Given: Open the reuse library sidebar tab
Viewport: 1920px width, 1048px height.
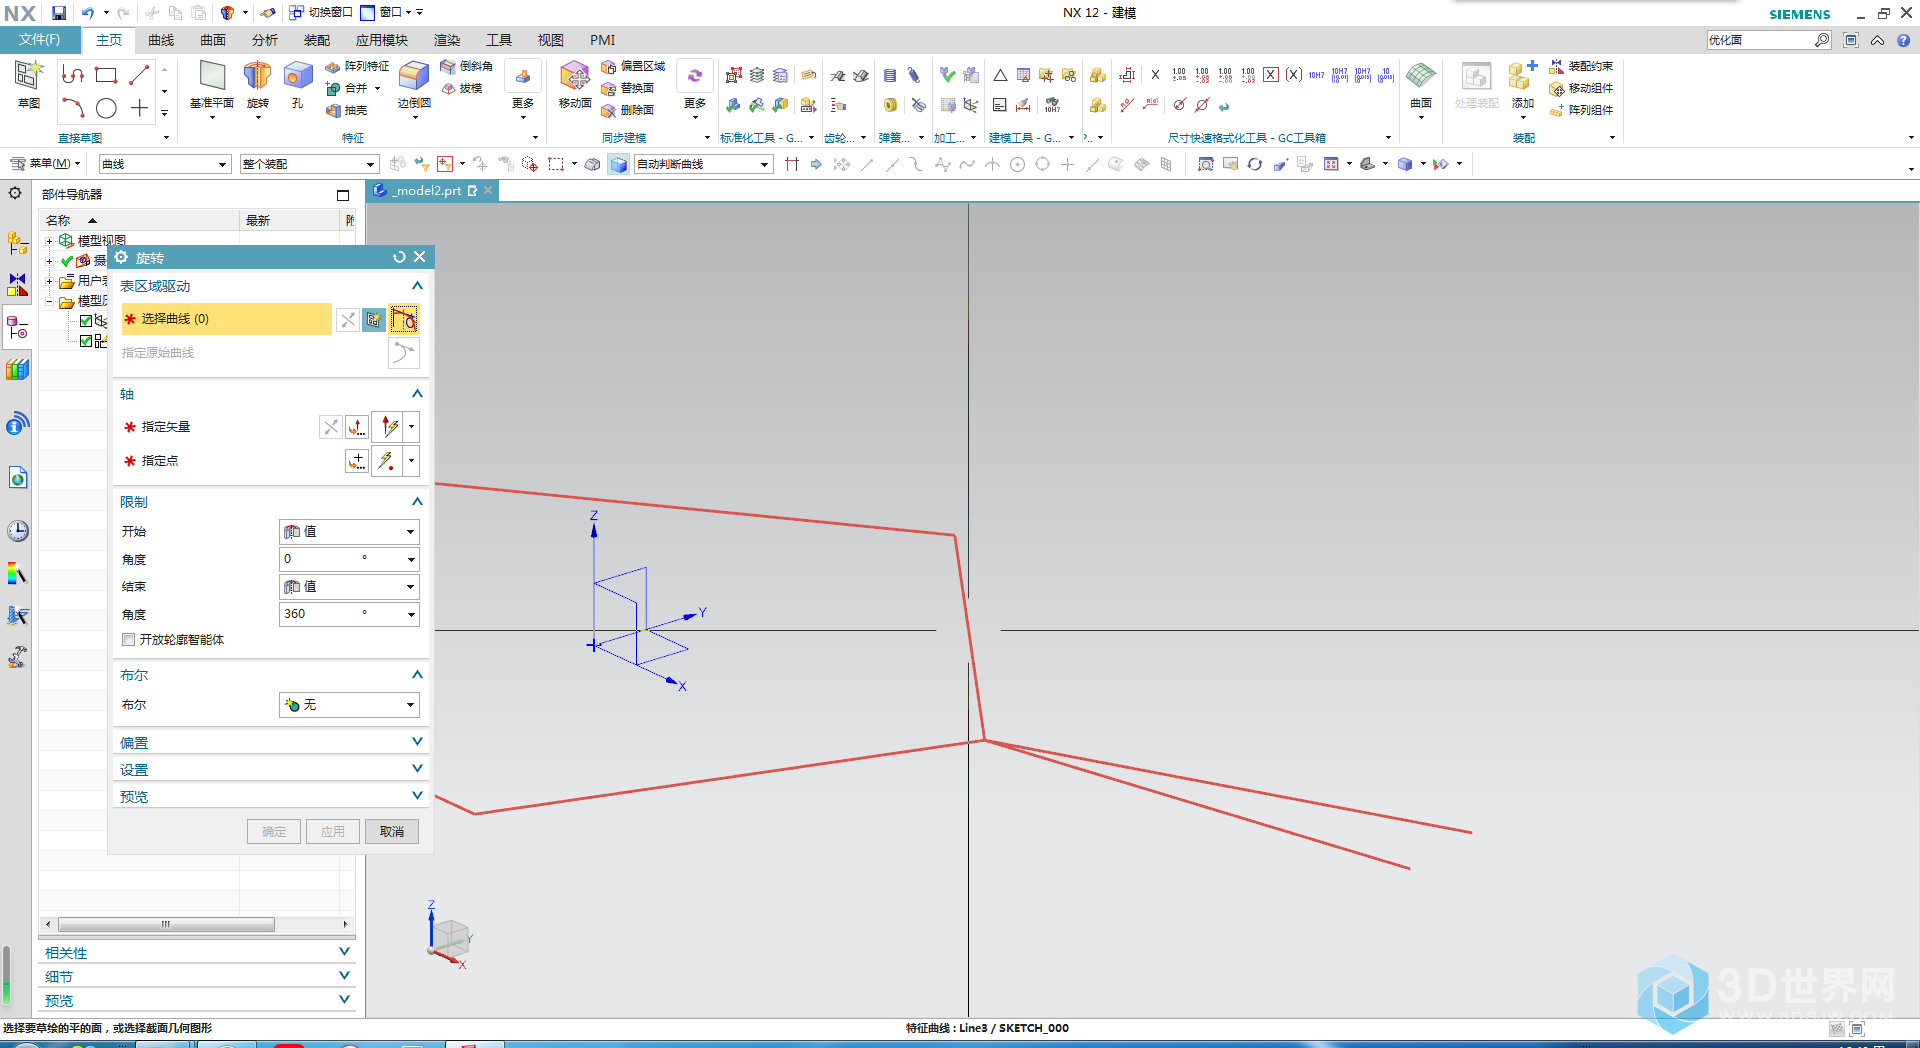Looking at the screenshot, I should point(17,370).
